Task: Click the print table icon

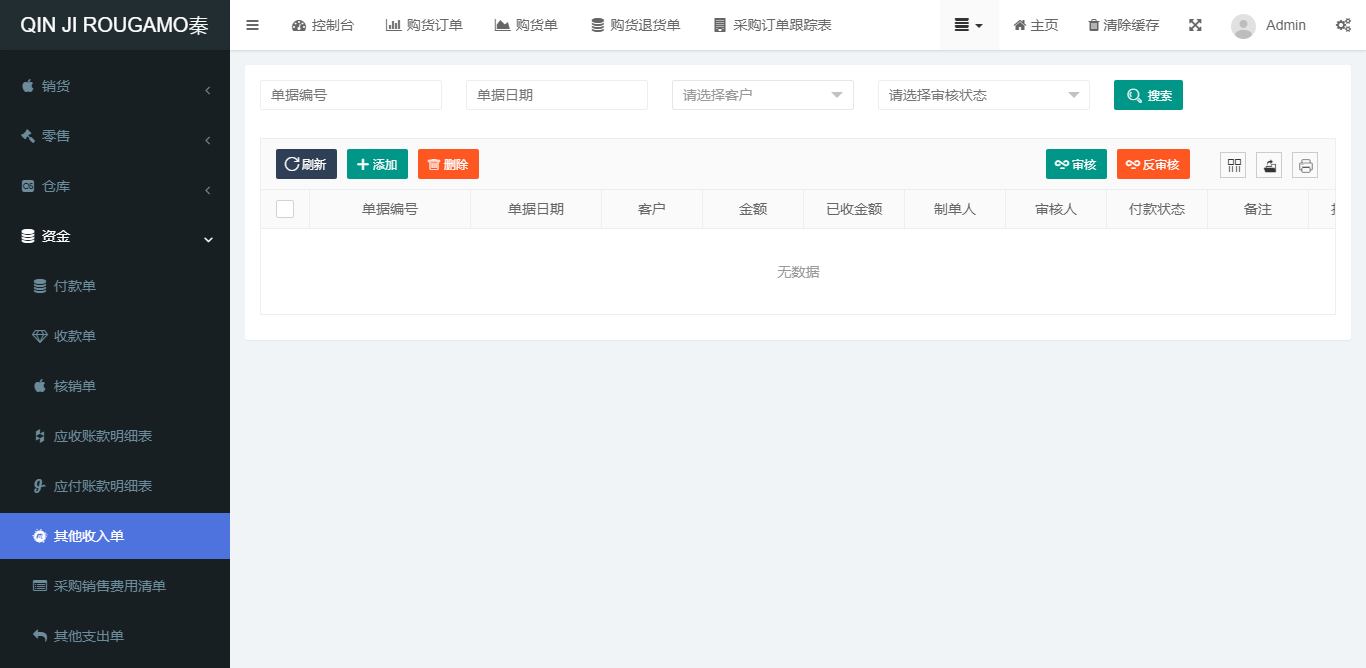Action: coord(1305,165)
